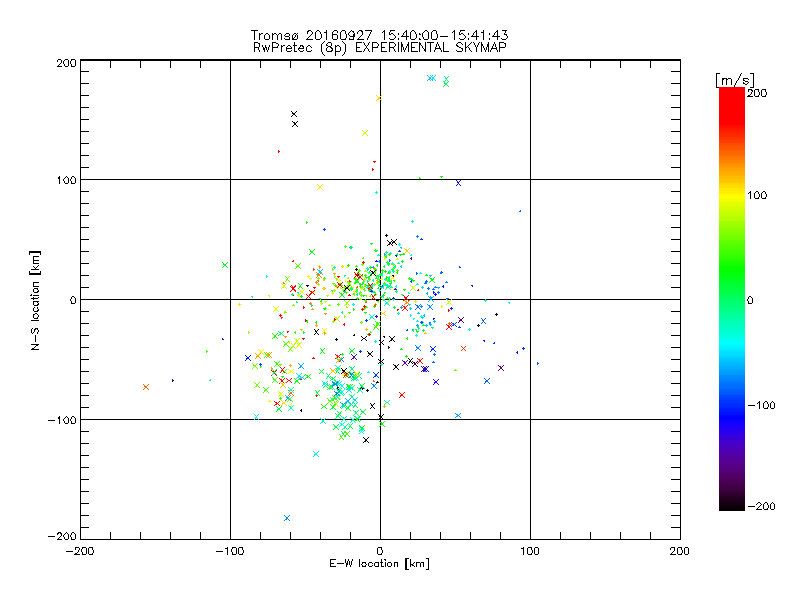Click the 'E-W location [km]' axis label
This screenshot has width=800, height=600.
[379, 564]
